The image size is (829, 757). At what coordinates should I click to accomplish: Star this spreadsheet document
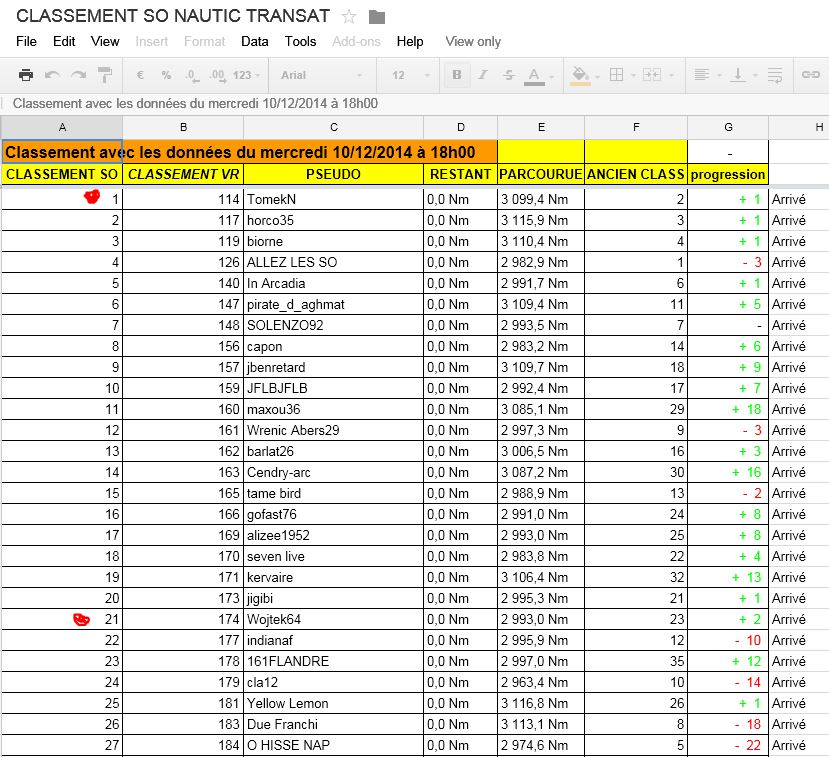[x=349, y=16]
